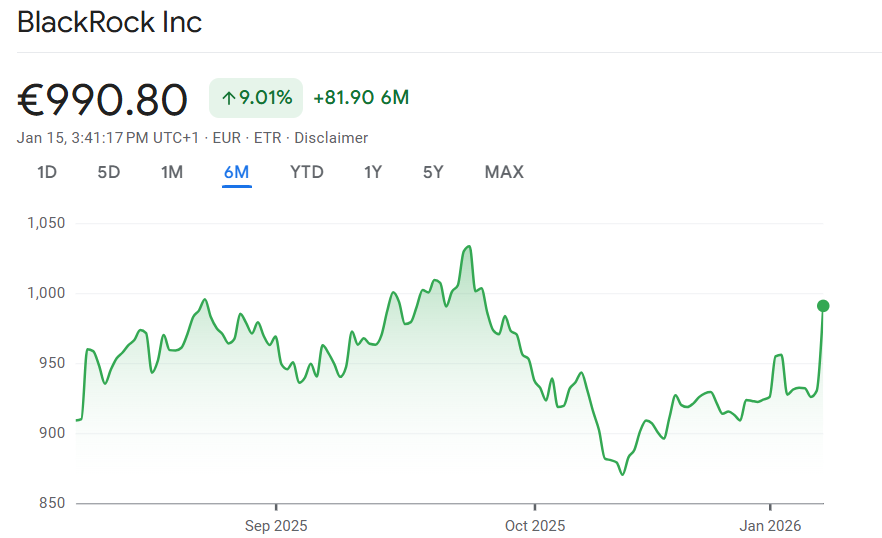Screen dimensions: 882x538
Task: Click the Jan 2026 axis label
Action: (x=770, y=525)
